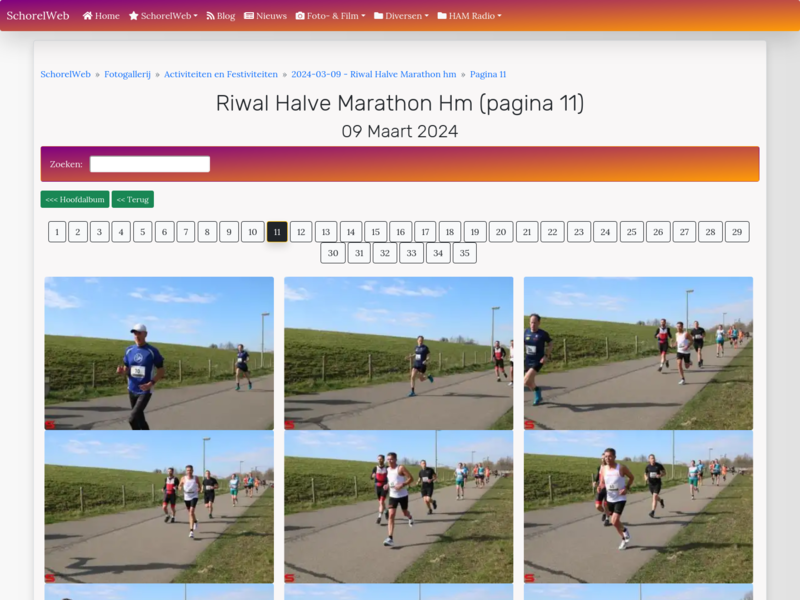This screenshot has width=800, height=600.
Task: Select the active page 11 button
Action: pyautogui.click(x=277, y=232)
